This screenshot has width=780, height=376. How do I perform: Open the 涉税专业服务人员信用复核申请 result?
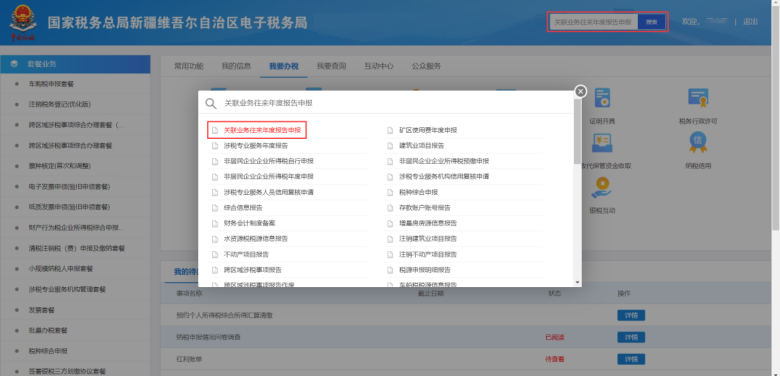point(269,192)
